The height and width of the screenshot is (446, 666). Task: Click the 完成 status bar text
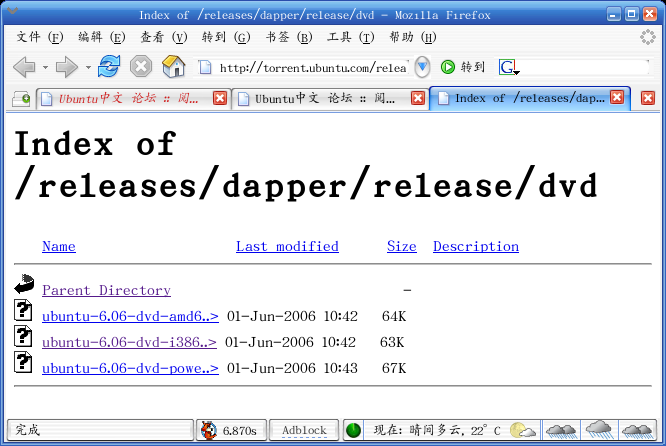click(x=28, y=430)
